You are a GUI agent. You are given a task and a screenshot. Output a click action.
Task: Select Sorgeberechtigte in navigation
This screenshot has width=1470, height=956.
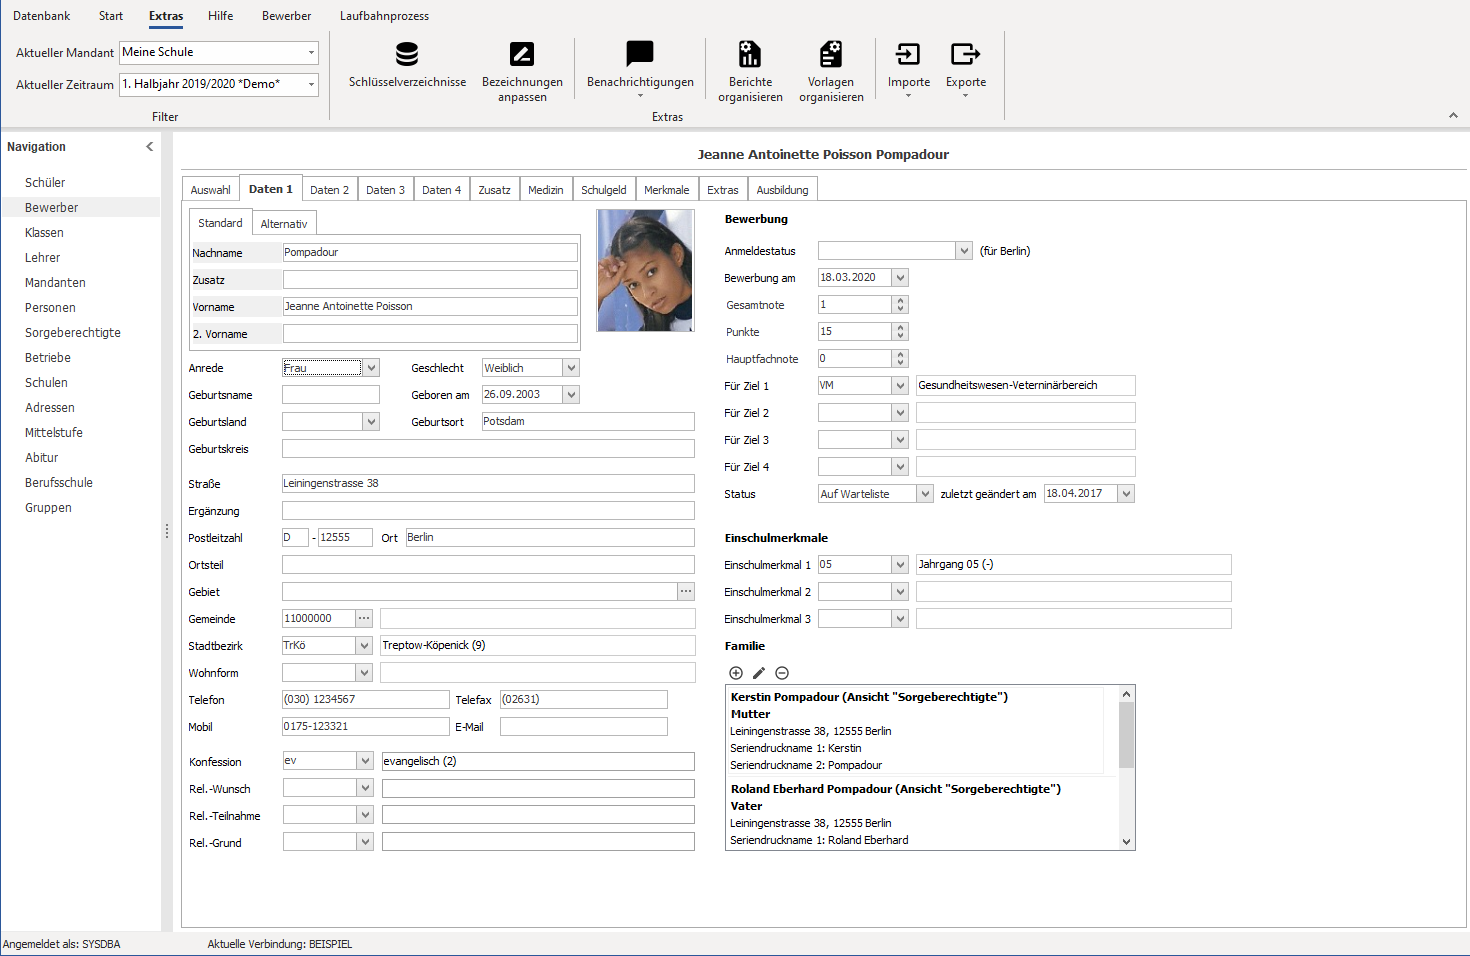73,333
